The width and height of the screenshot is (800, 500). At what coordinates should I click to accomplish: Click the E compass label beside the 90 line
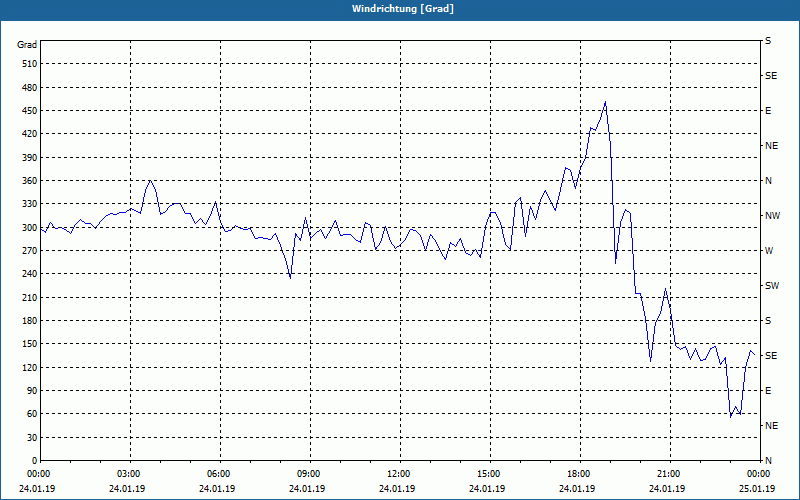click(768, 391)
